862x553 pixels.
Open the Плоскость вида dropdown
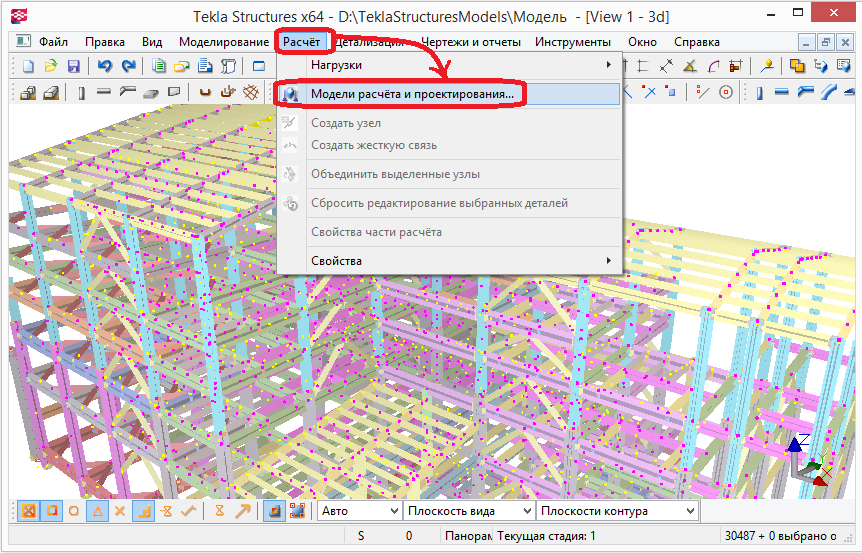[x=469, y=511]
